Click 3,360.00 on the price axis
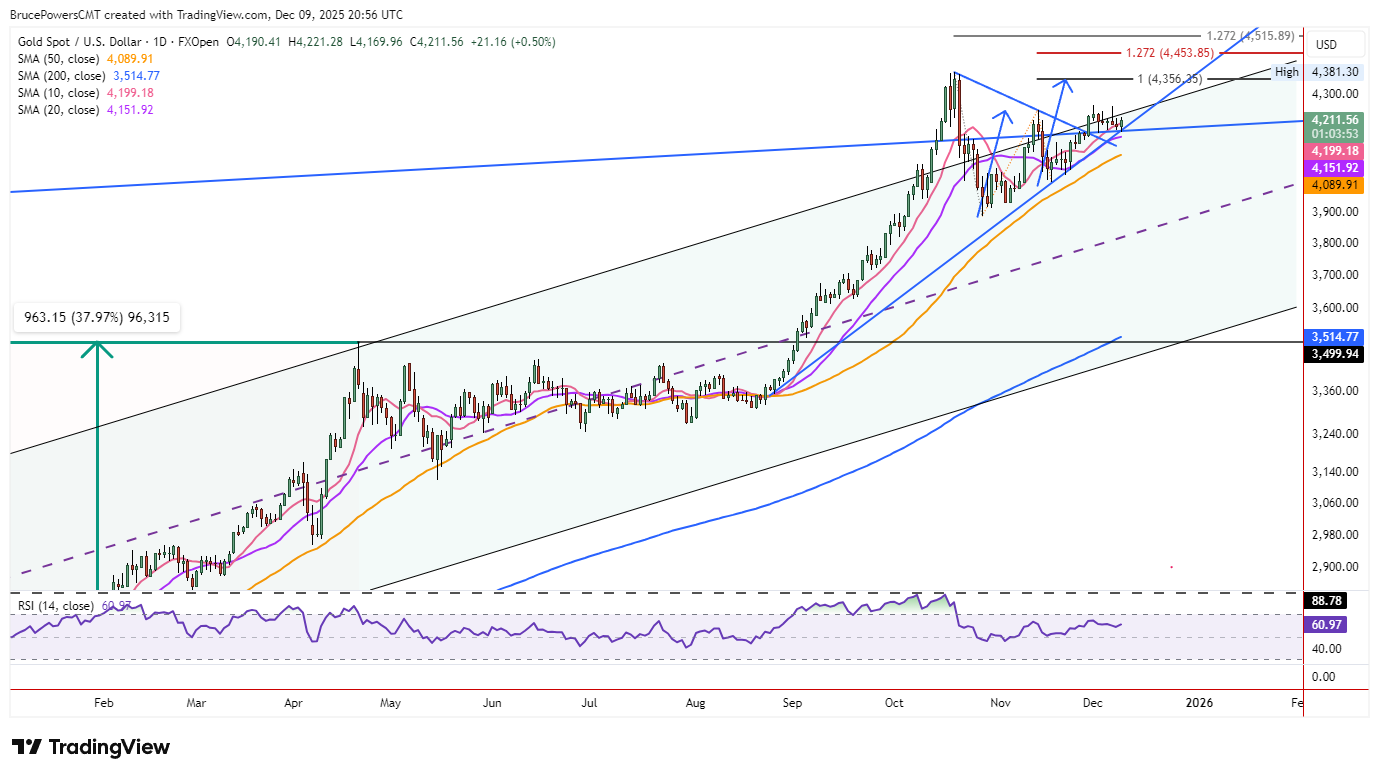This screenshot has width=1379, height=777. point(1335,391)
